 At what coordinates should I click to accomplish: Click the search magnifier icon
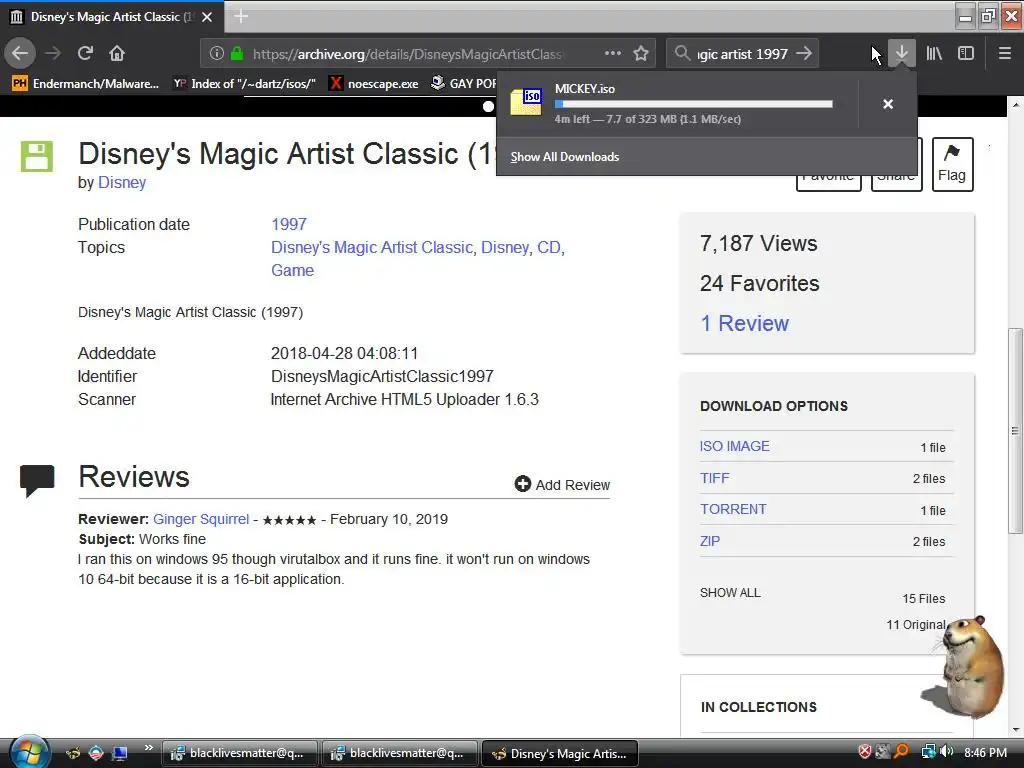coord(682,54)
